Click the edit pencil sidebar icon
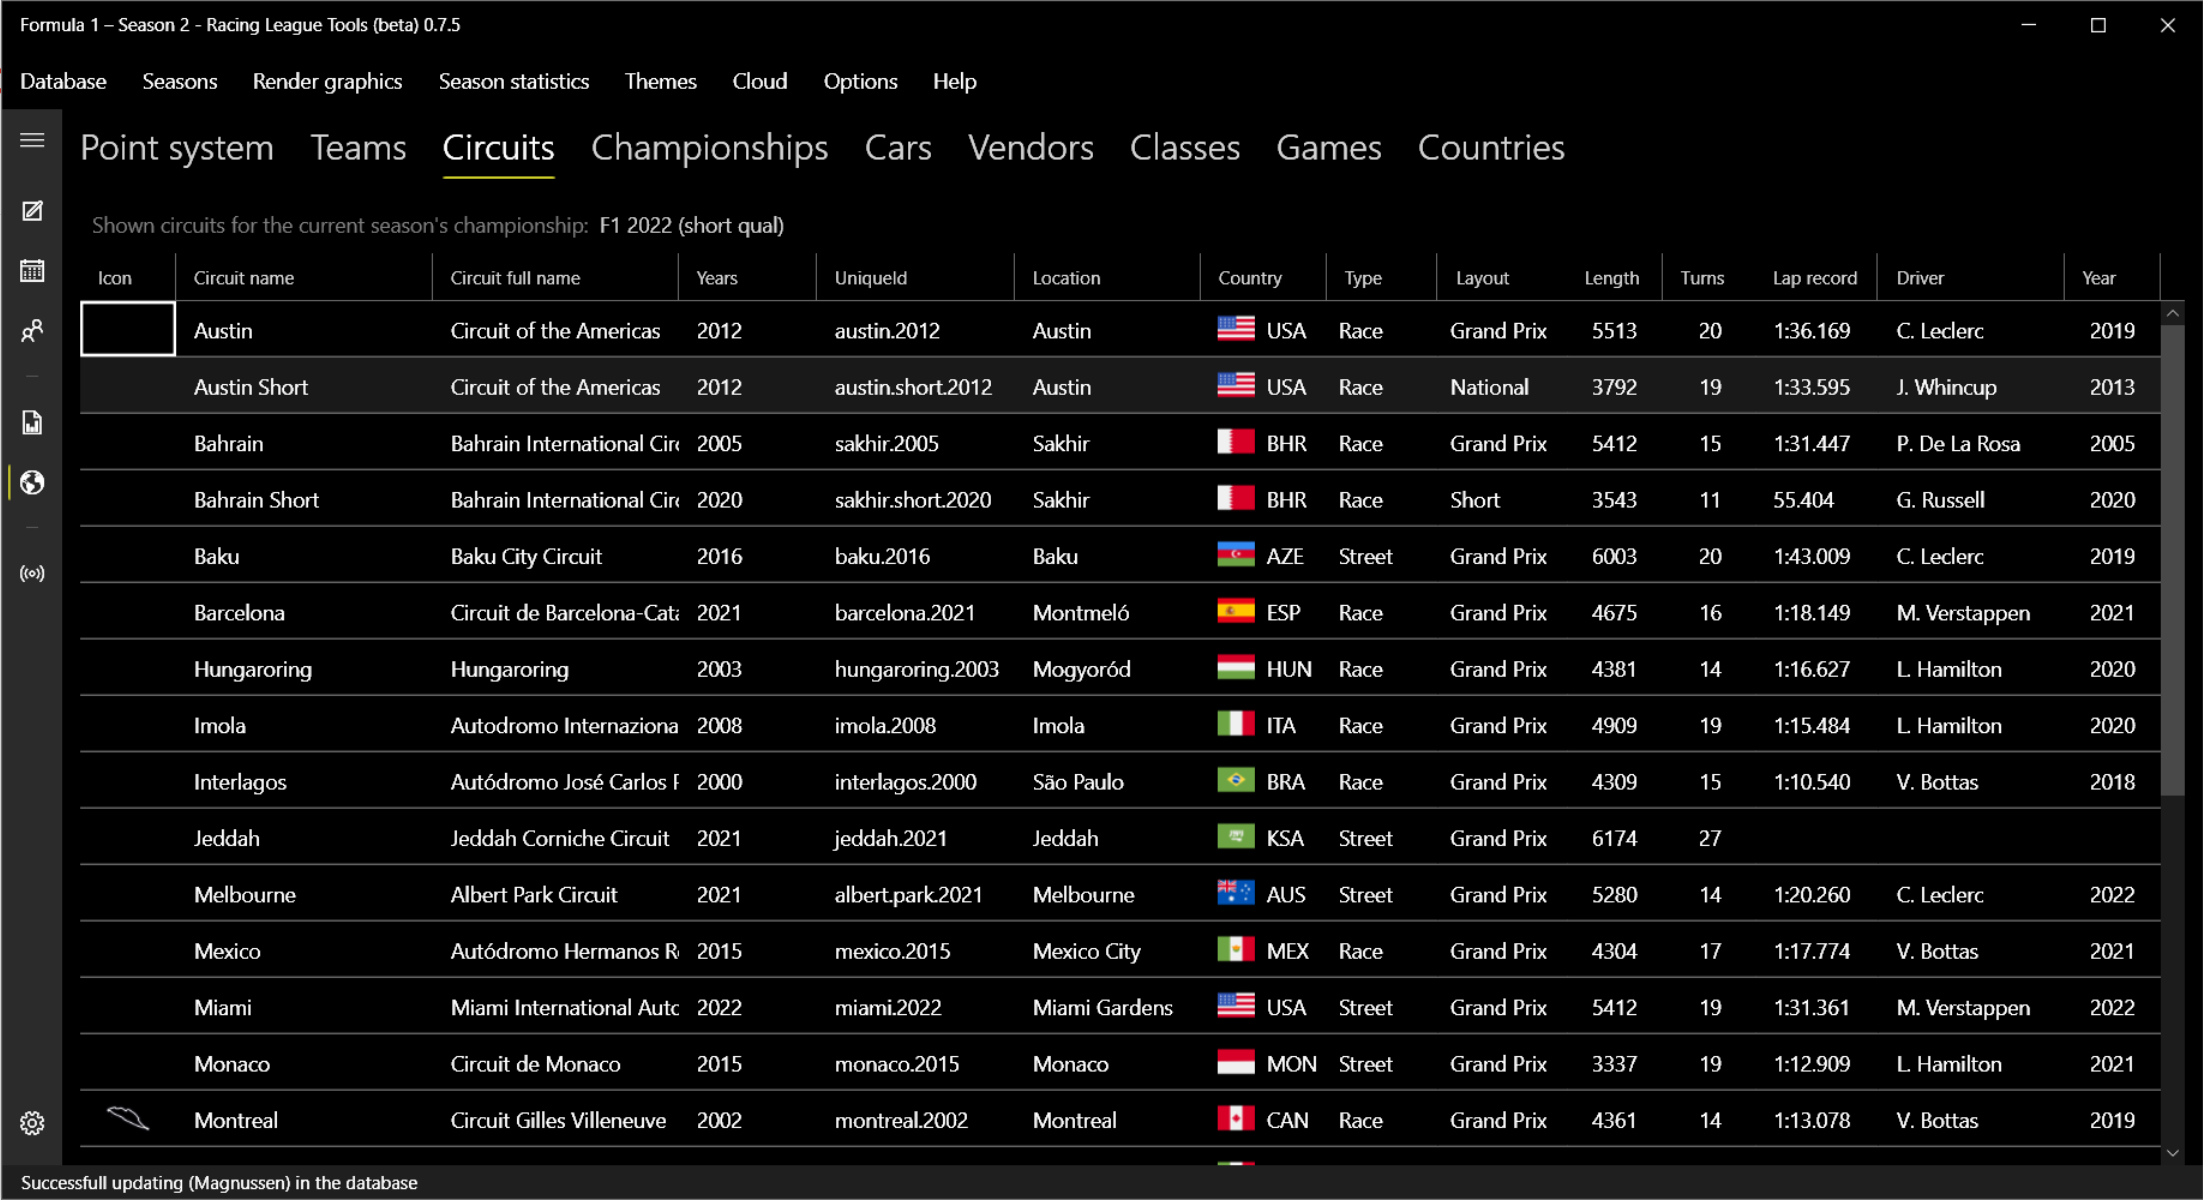 point(32,211)
